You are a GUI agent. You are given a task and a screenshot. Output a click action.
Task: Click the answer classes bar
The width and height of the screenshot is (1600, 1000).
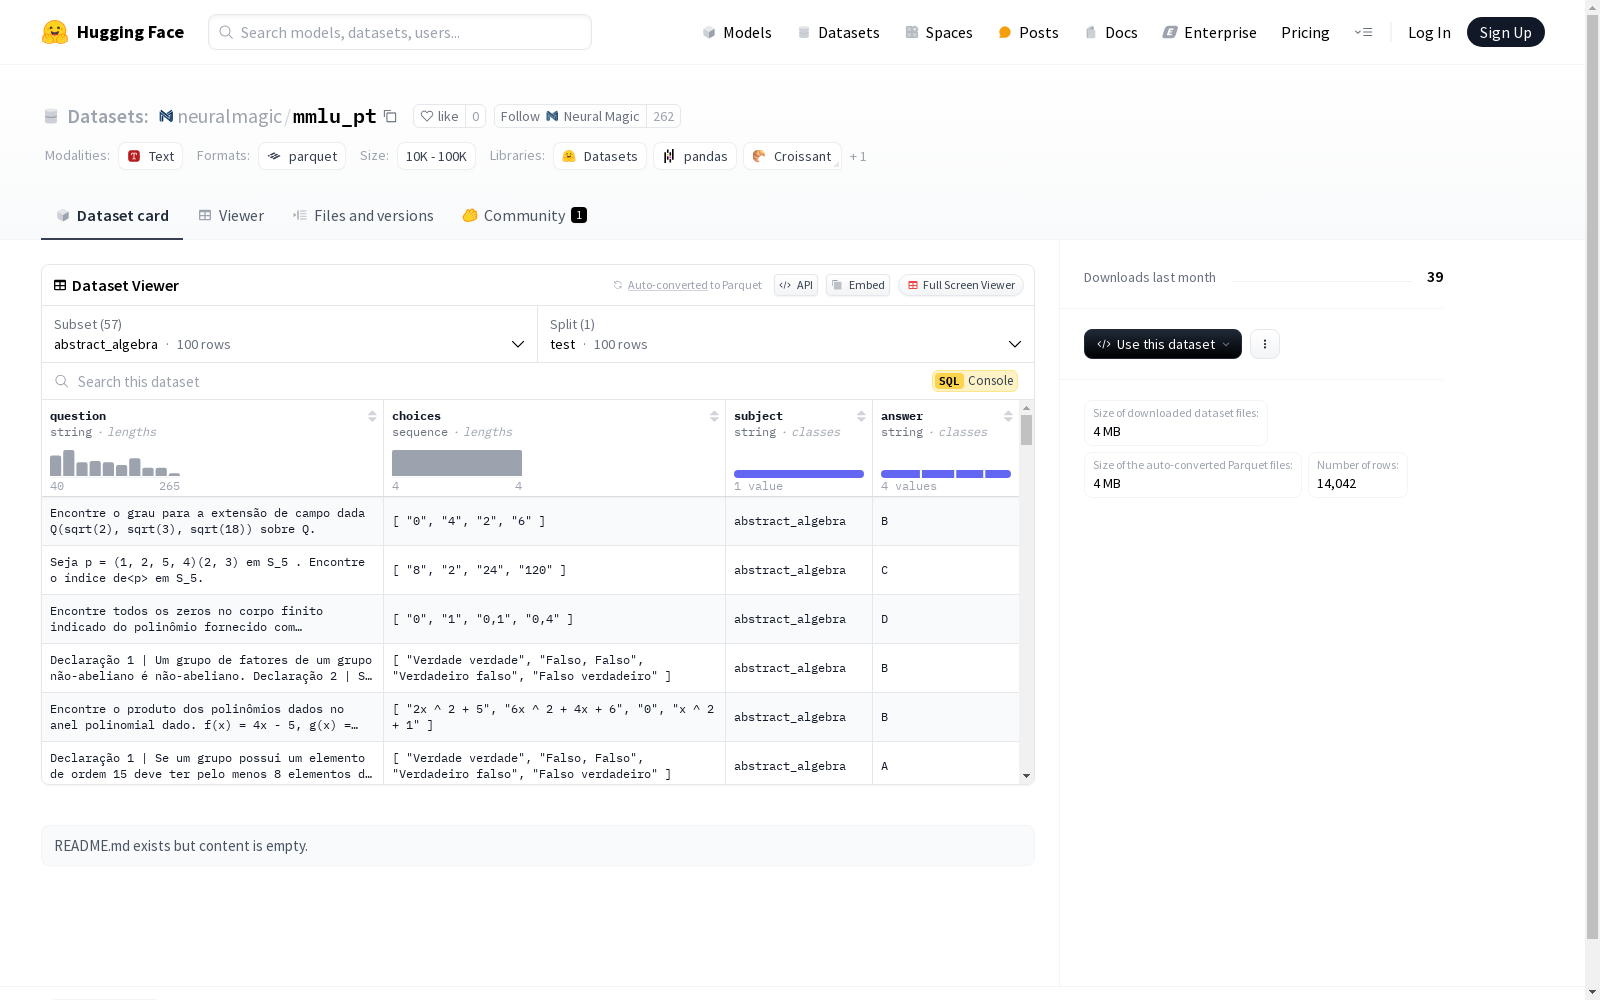[946, 474]
